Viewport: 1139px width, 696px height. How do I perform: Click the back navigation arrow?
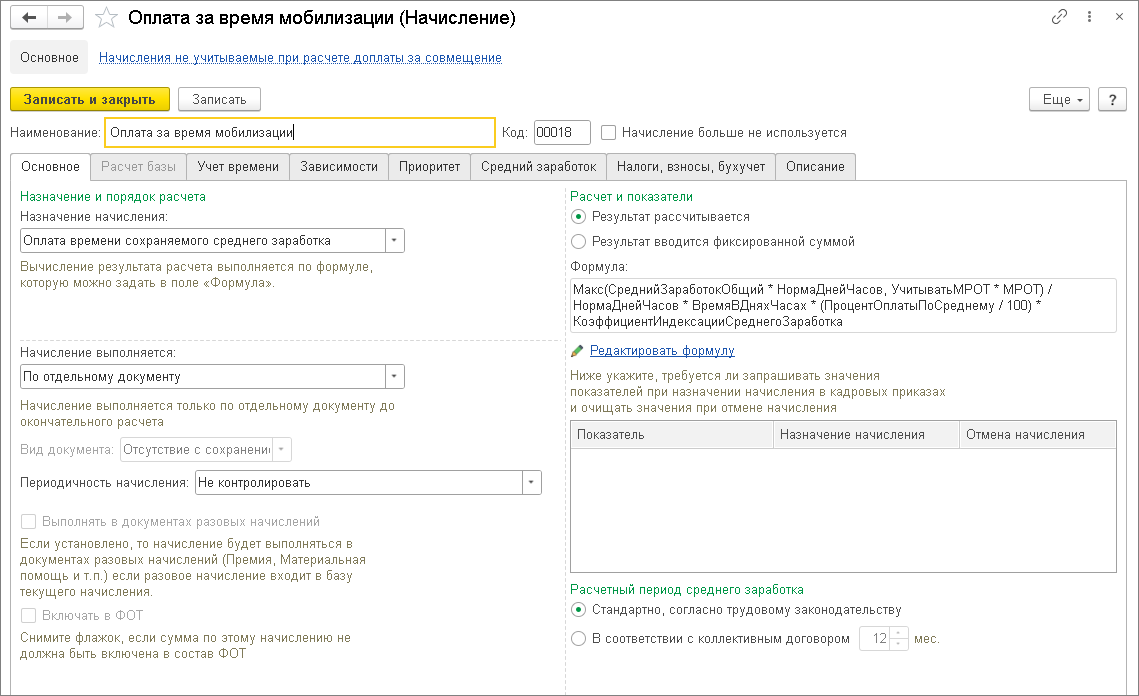[29, 18]
